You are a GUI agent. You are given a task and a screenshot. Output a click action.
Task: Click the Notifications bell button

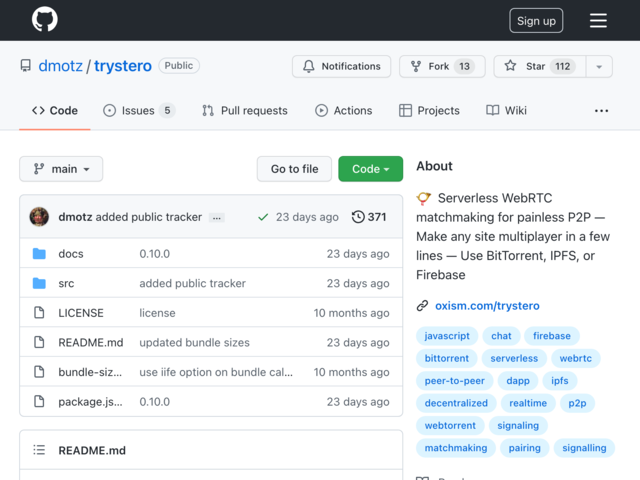point(341,66)
